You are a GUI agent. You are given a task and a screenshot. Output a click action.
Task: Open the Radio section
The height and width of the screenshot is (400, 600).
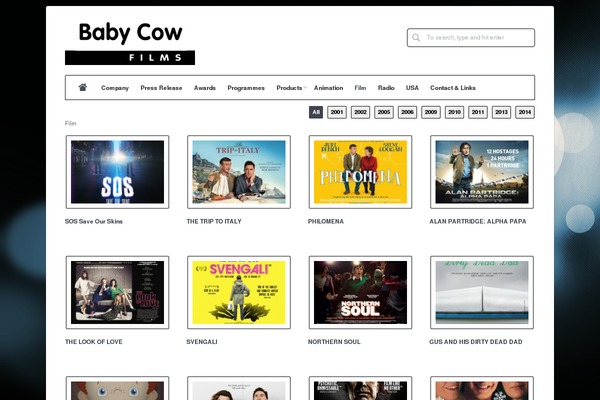[386, 88]
